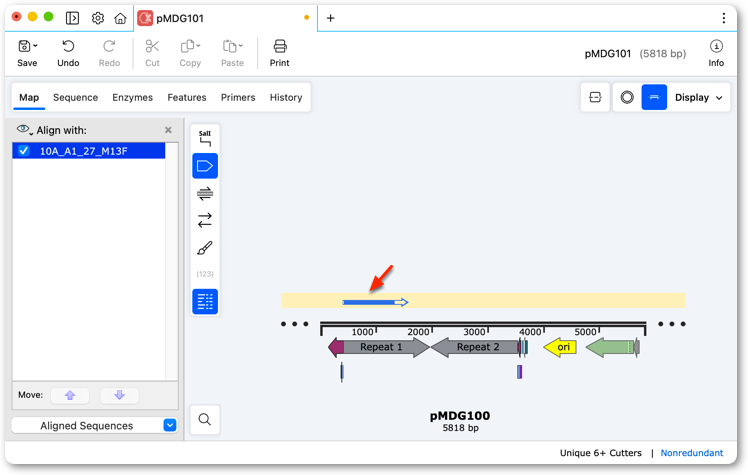Add a new tab with plus
Viewport: 748px width, 475px height.
(x=330, y=18)
